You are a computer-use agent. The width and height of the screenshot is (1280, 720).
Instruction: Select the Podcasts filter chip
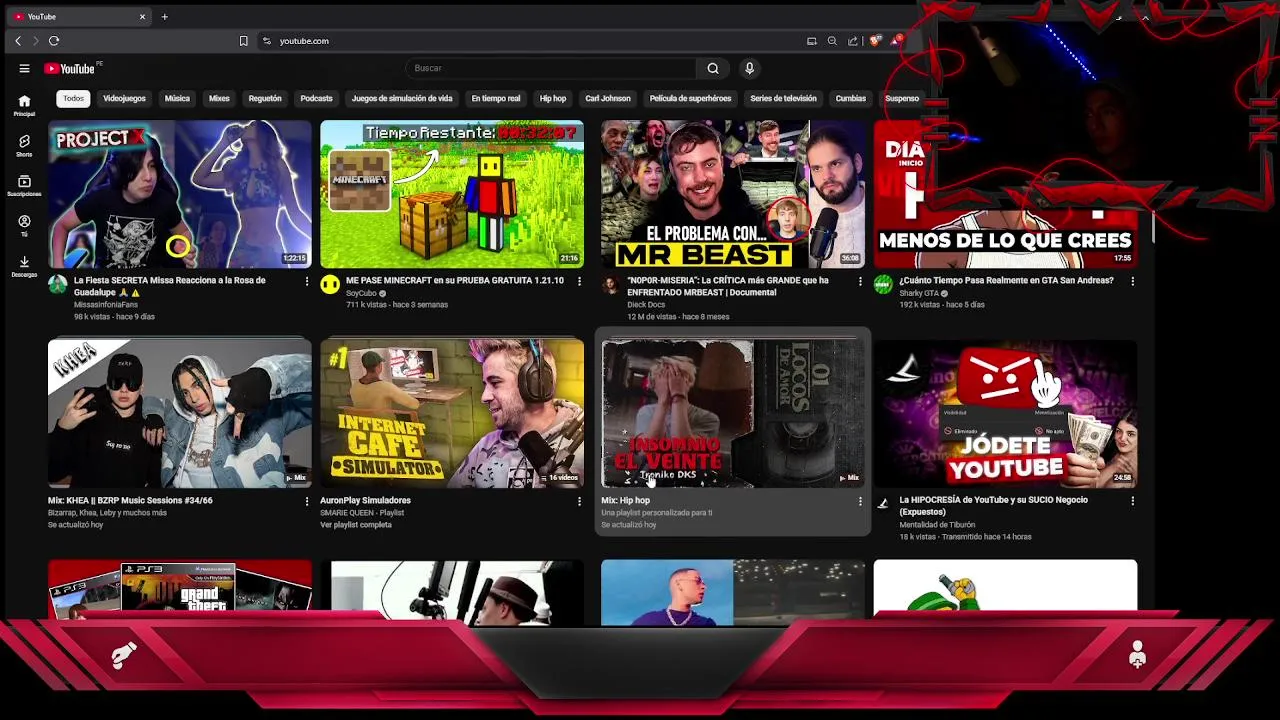pos(316,98)
